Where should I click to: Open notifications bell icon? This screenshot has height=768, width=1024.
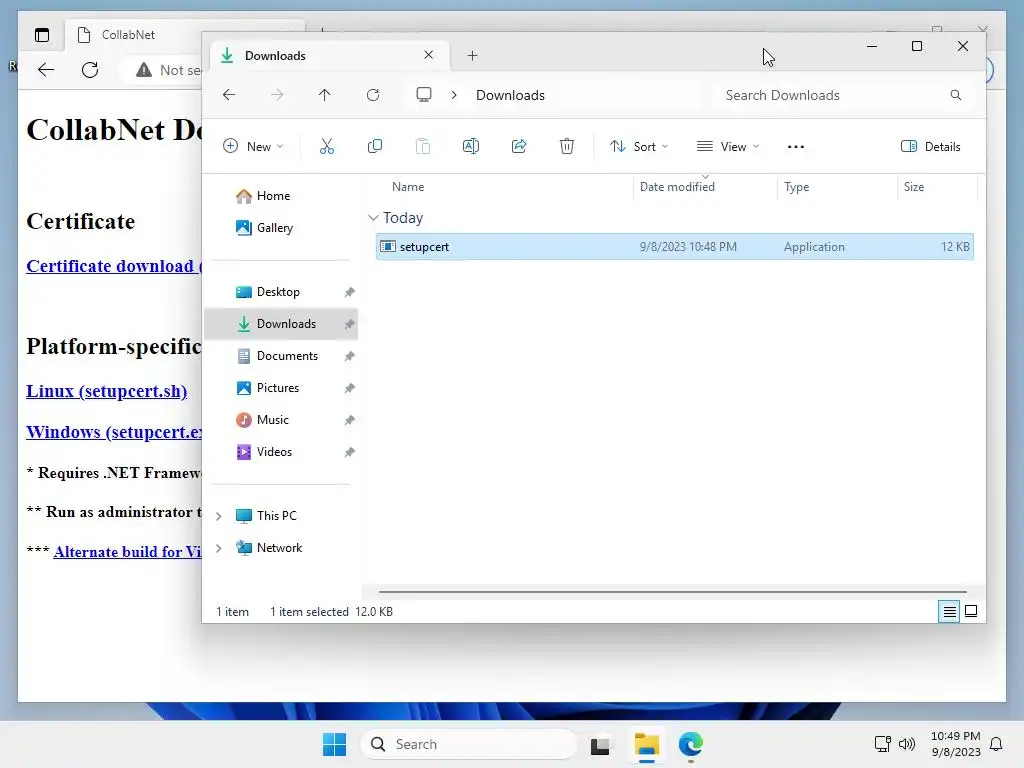(997, 744)
